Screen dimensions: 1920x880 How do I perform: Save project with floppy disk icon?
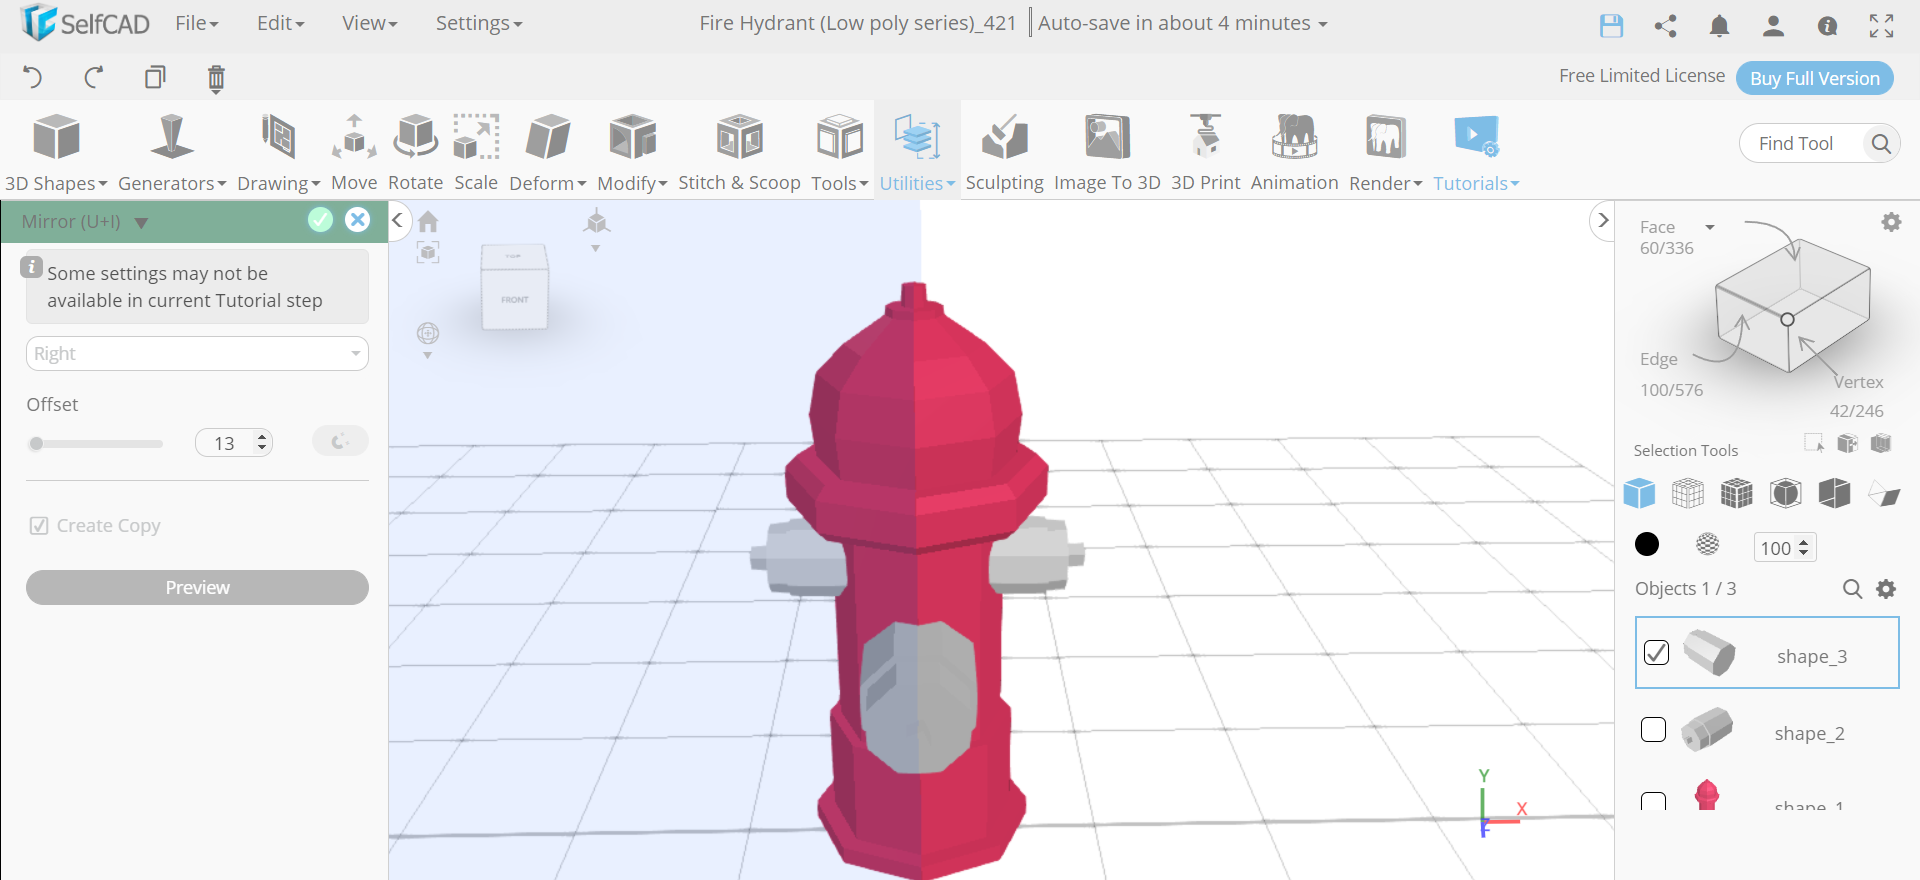[1611, 25]
